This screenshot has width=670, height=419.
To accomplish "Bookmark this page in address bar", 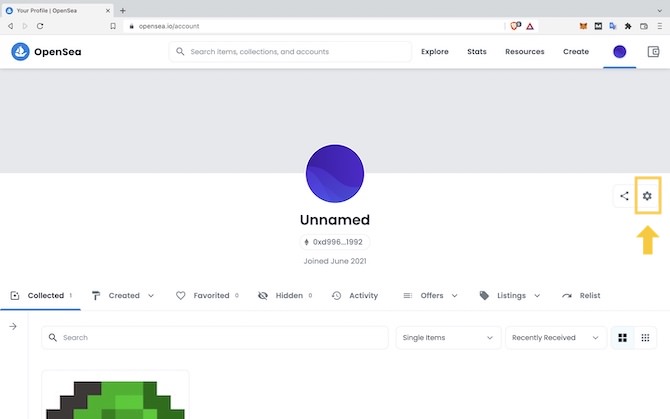I will 113,26.
